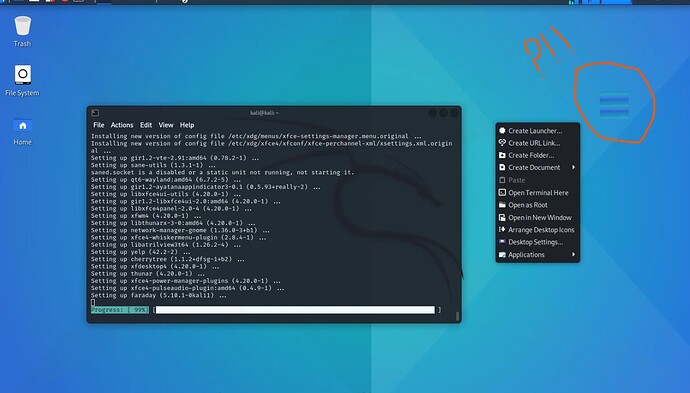Click the Arrange Desktop Icons icon

point(502,229)
